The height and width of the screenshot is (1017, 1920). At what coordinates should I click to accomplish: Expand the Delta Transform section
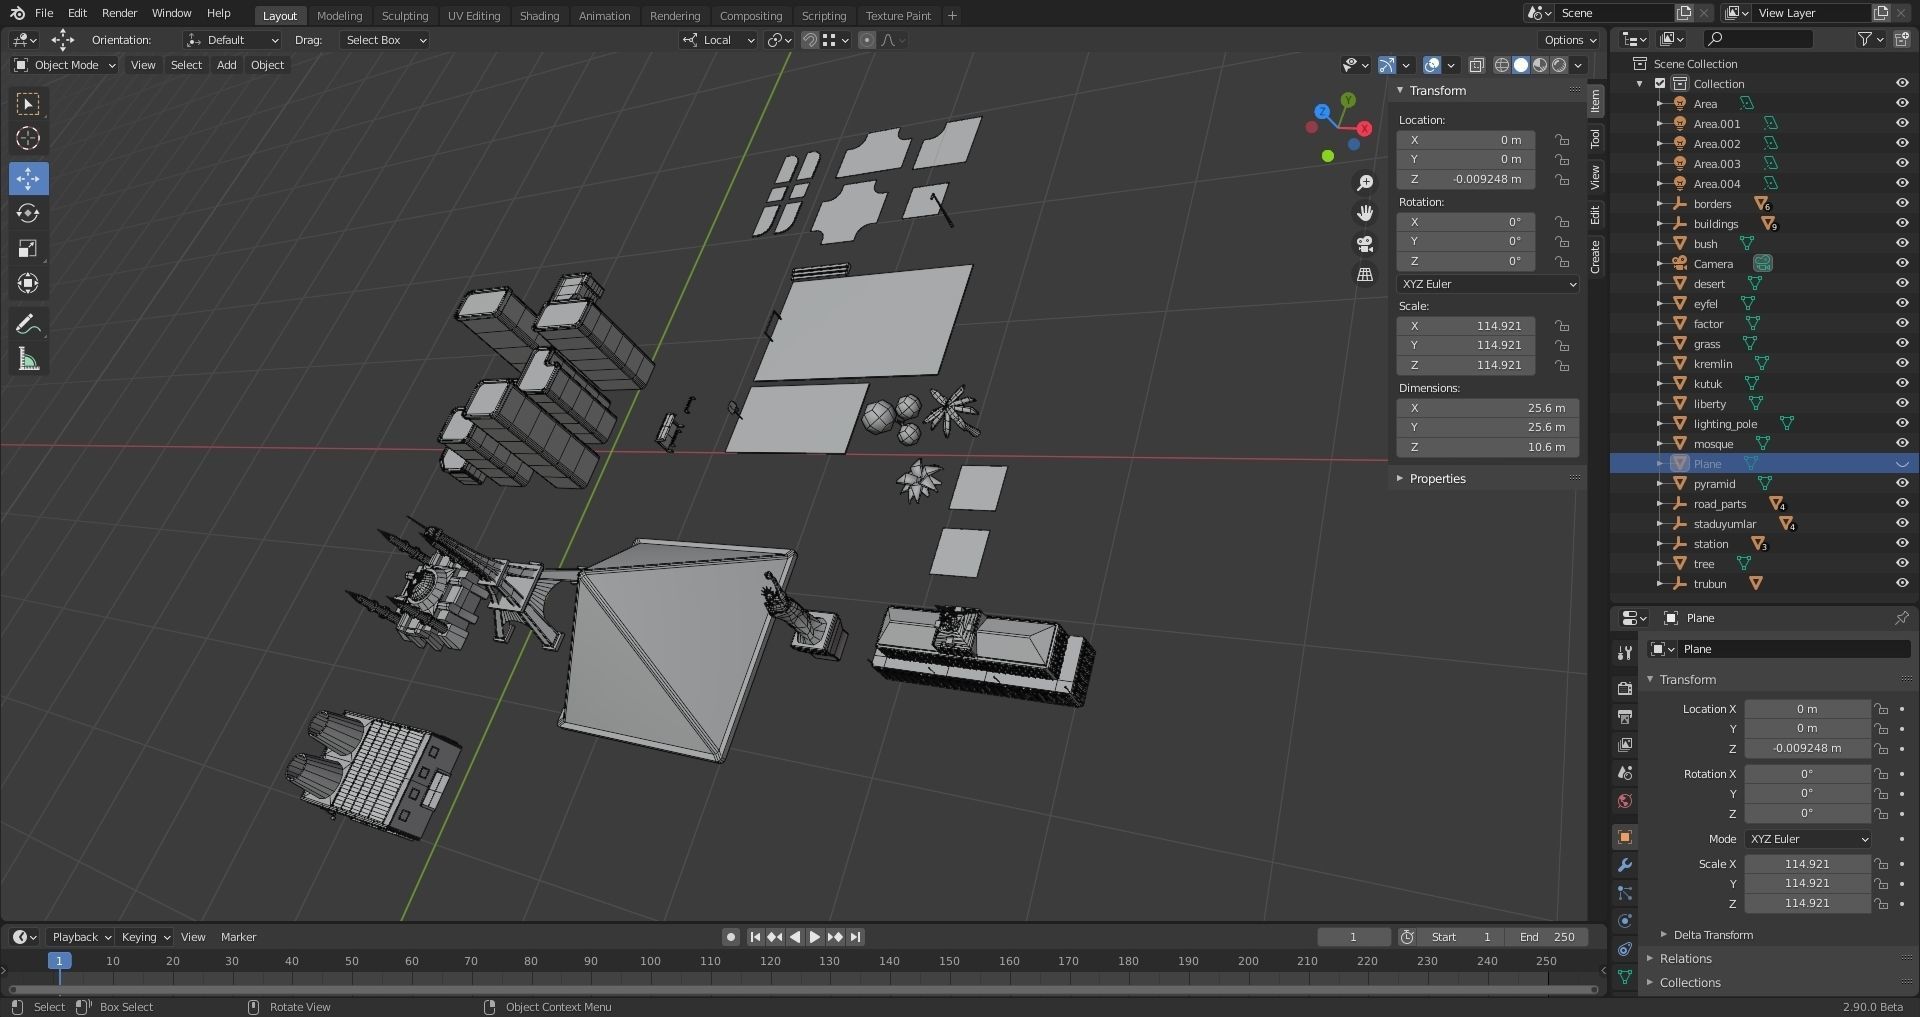pos(1712,935)
